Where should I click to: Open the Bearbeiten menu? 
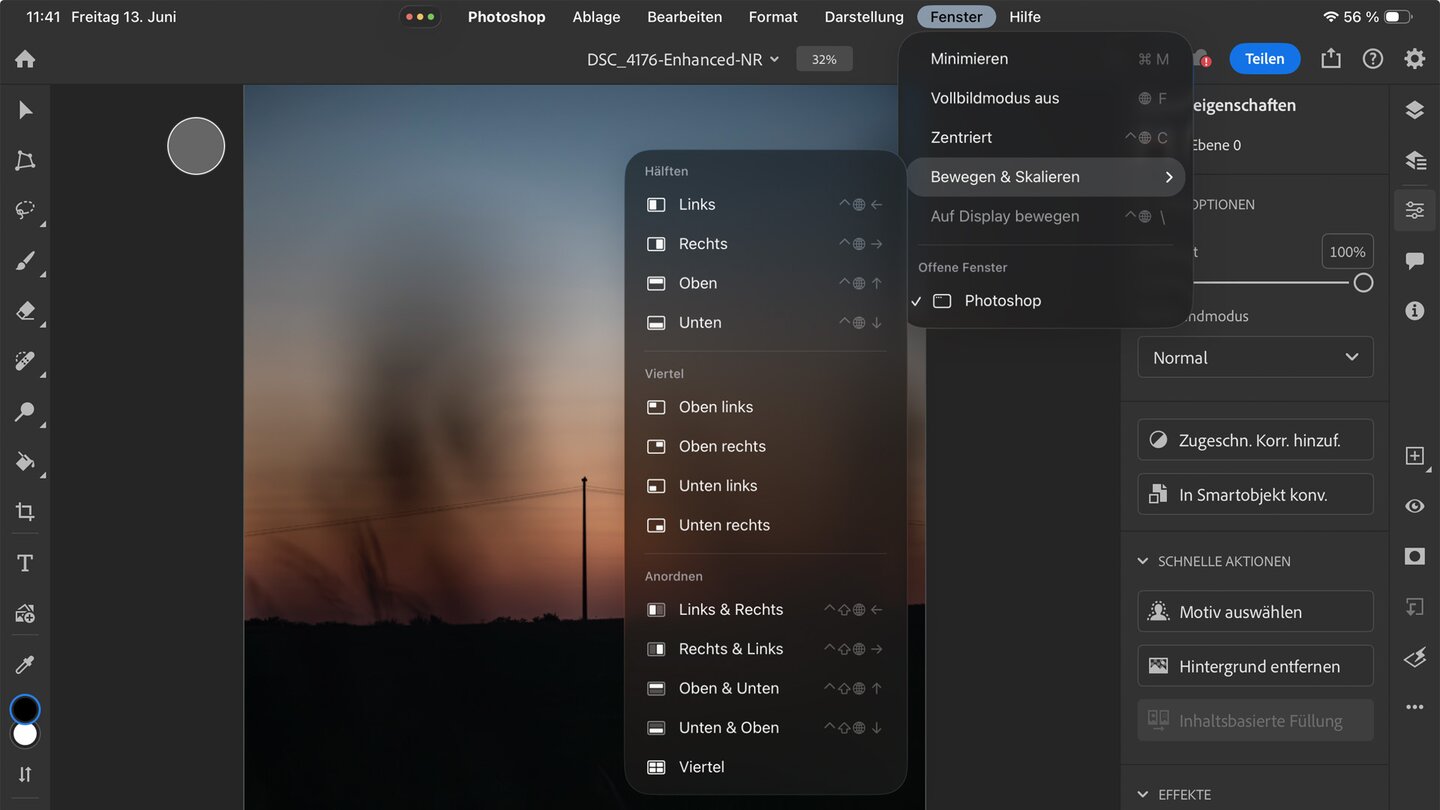[x=684, y=17]
